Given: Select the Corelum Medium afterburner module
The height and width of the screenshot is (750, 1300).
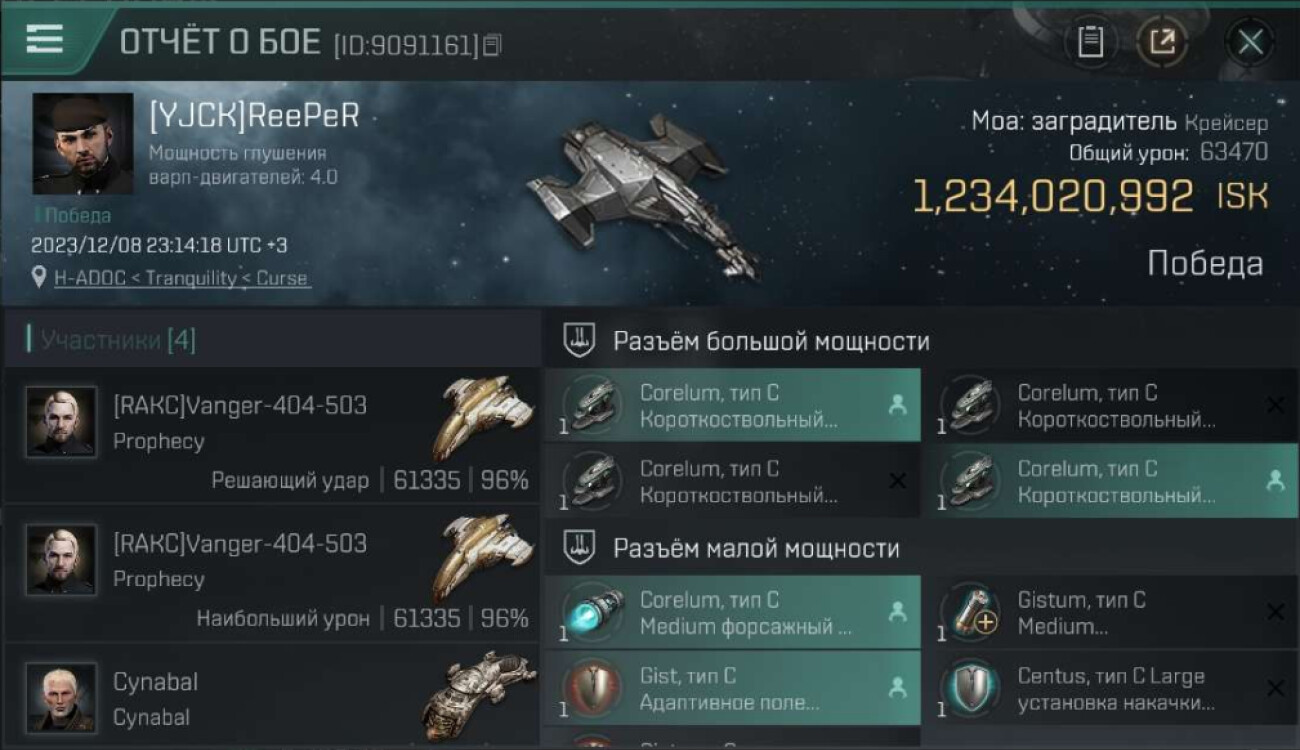Looking at the screenshot, I should [732, 613].
